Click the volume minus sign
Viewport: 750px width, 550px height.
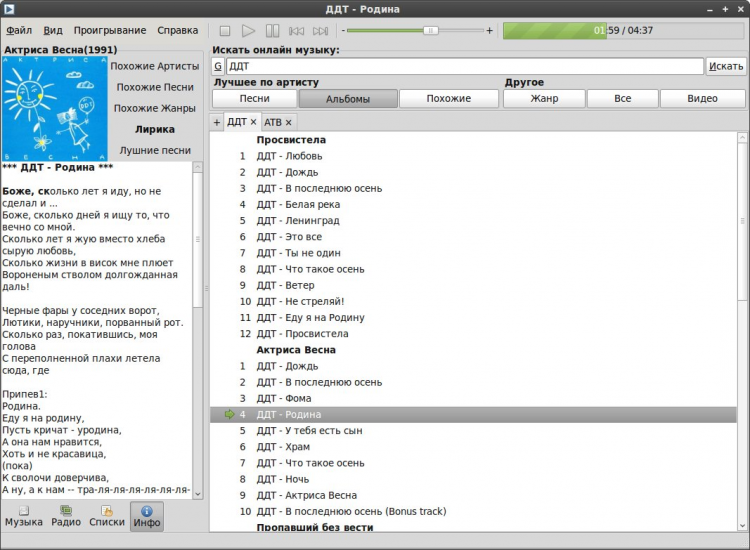pos(343,31)
